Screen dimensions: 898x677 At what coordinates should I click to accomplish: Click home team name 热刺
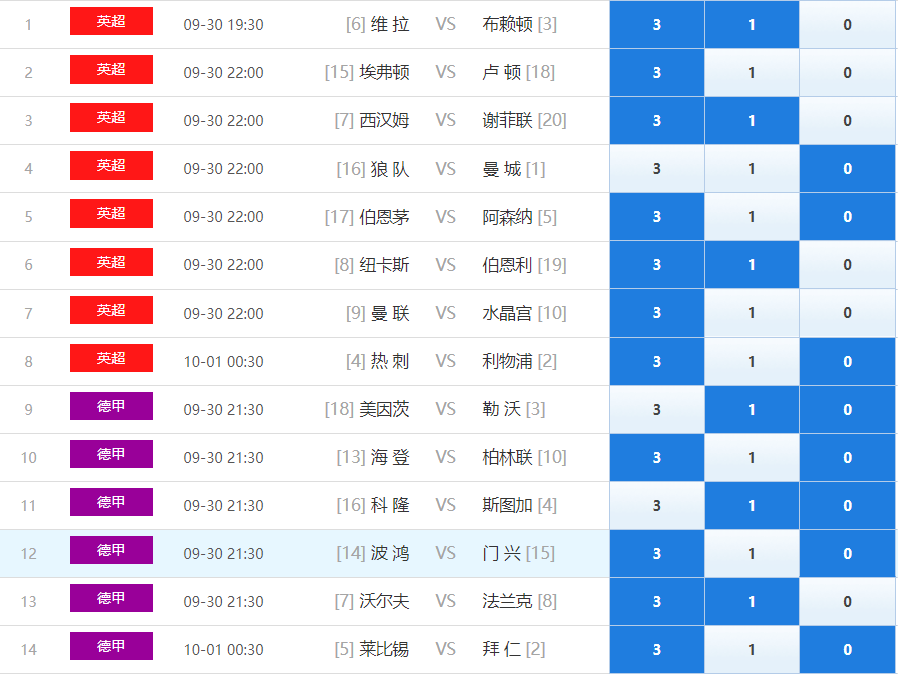[x=390, y=361]
